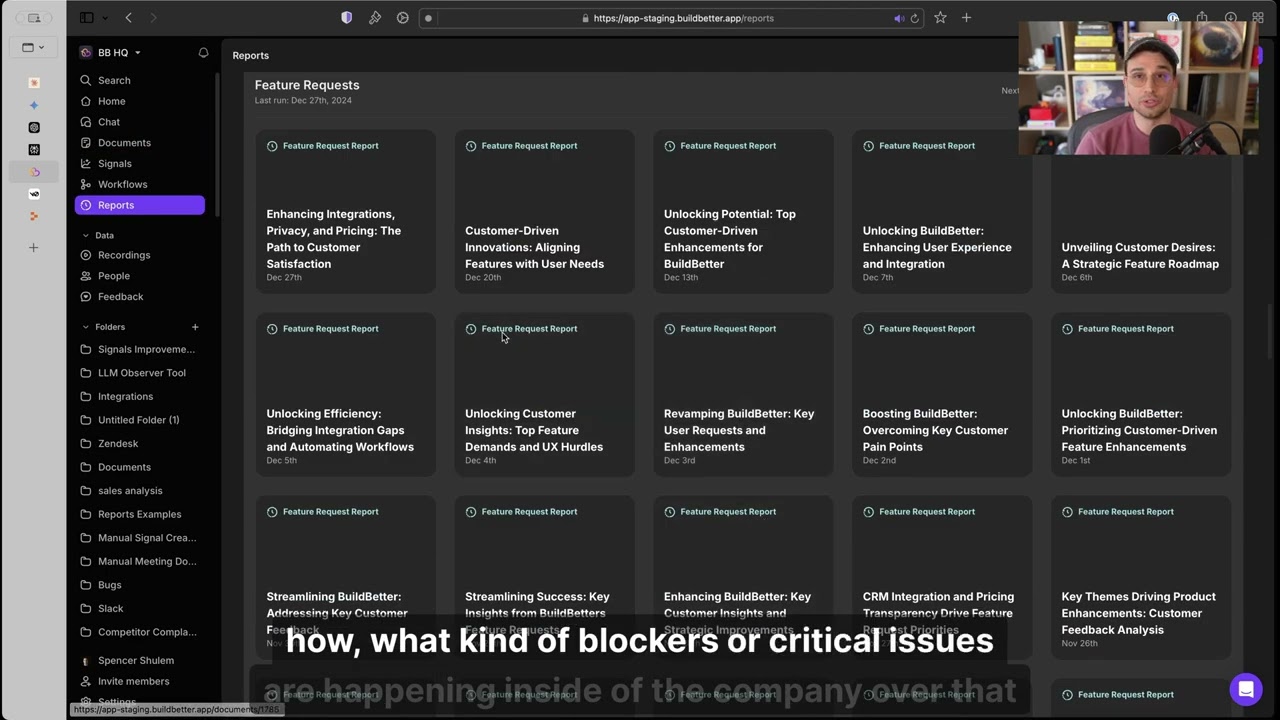This screenshot has width=1280, height=720.
Task: Open the Slack folder
Action: [x=140, y=609]
